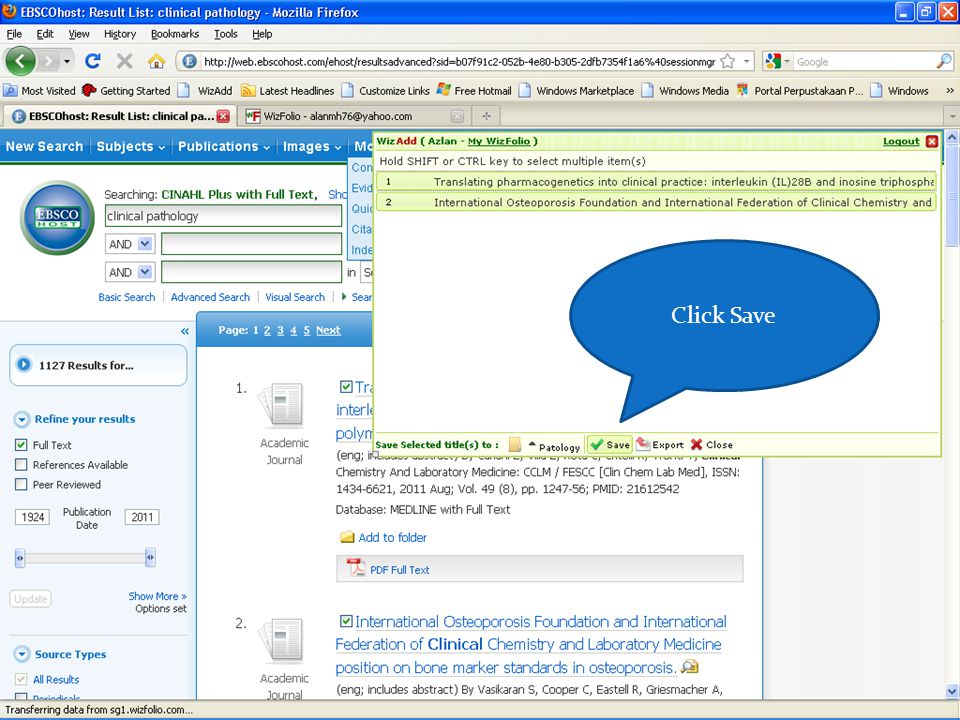Open the History menu
Image resolution: width=960 pixels, height=720 pixels.
pos(120,34)
